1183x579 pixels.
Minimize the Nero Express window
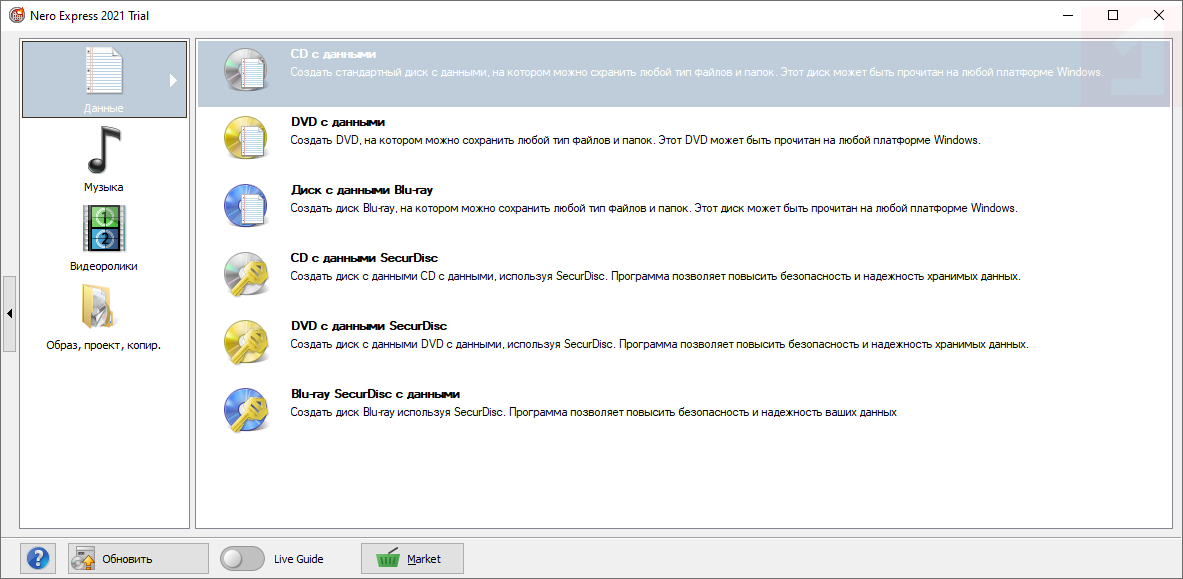pyautogui.click(x=1066, y=15)
